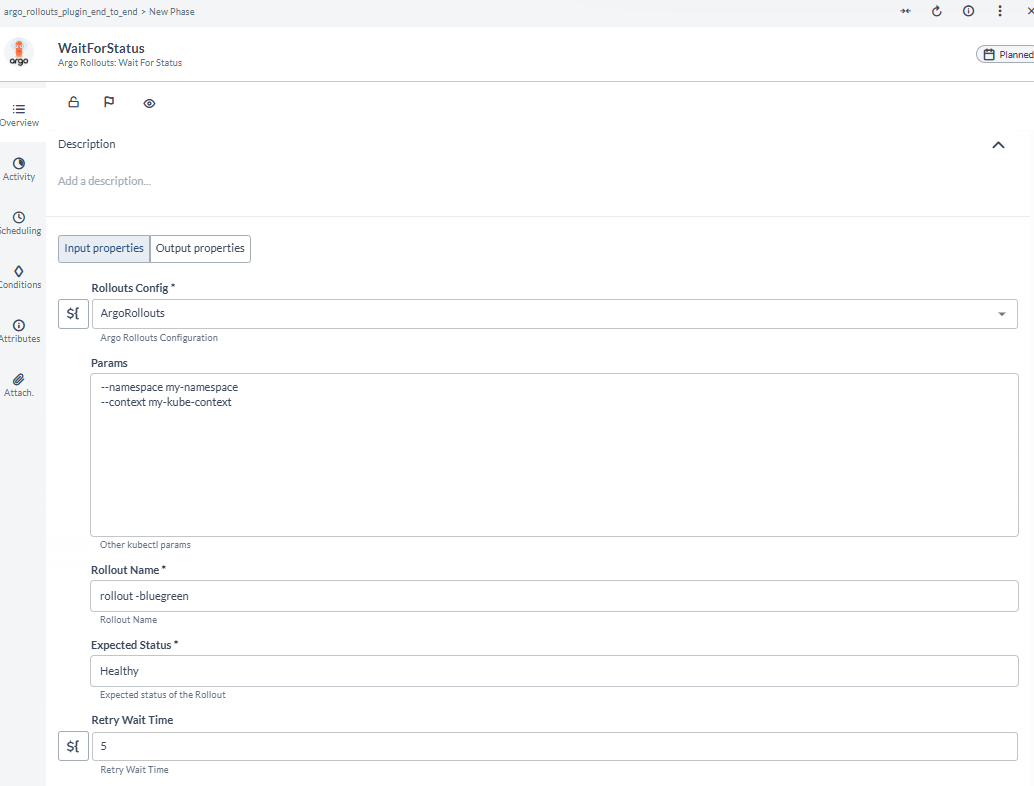Click the variable button next to Rollouts Config

pyautogui.click(x=73, y=314)
